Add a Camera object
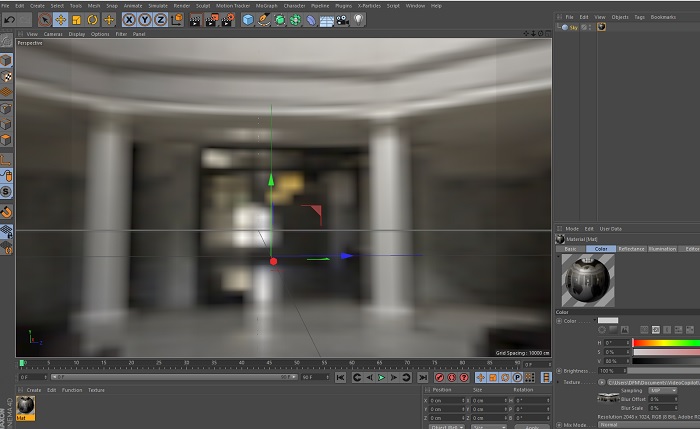The image size is (700, 429). (x=342, y=20)
